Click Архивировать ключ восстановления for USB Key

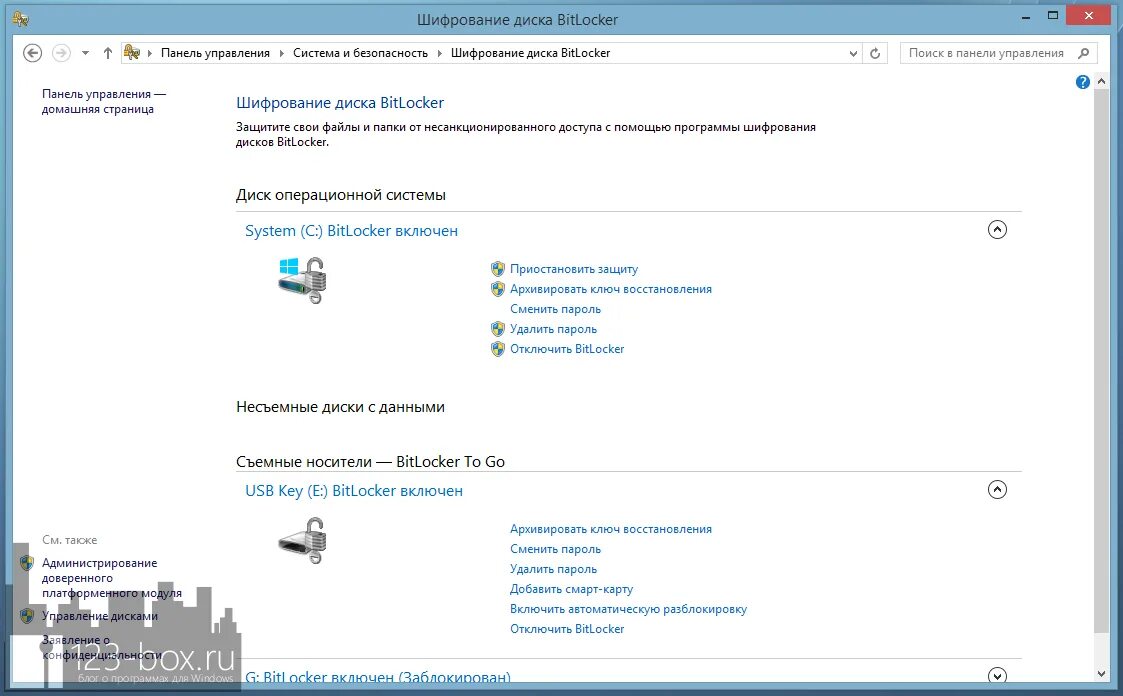click(x=611, y=529)
